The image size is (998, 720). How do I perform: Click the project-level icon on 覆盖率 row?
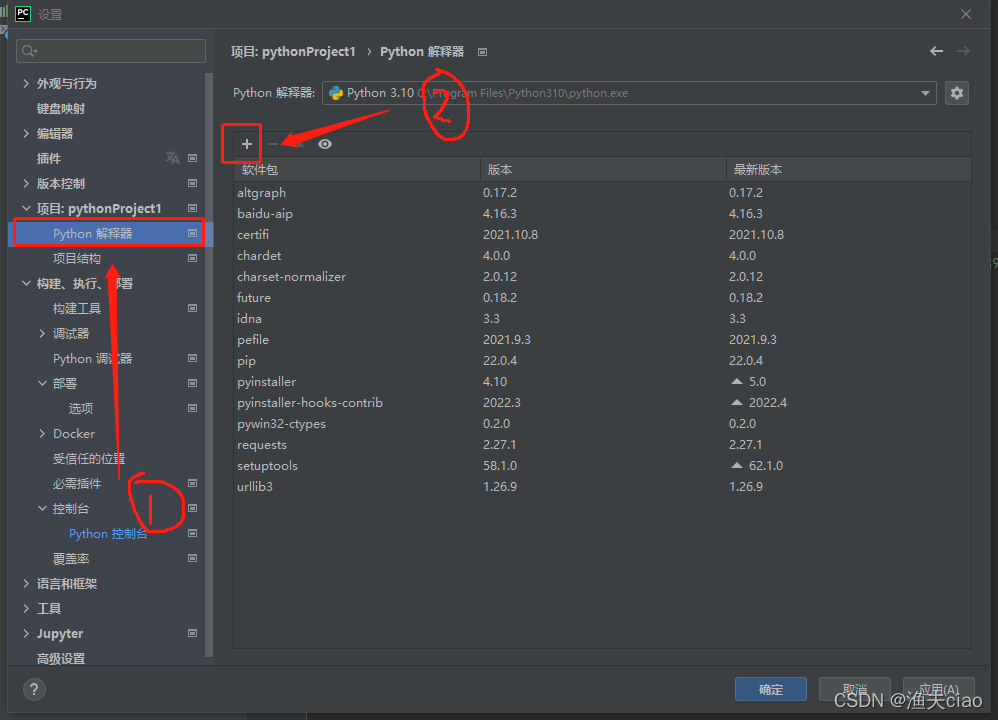[x=192, y=558]
